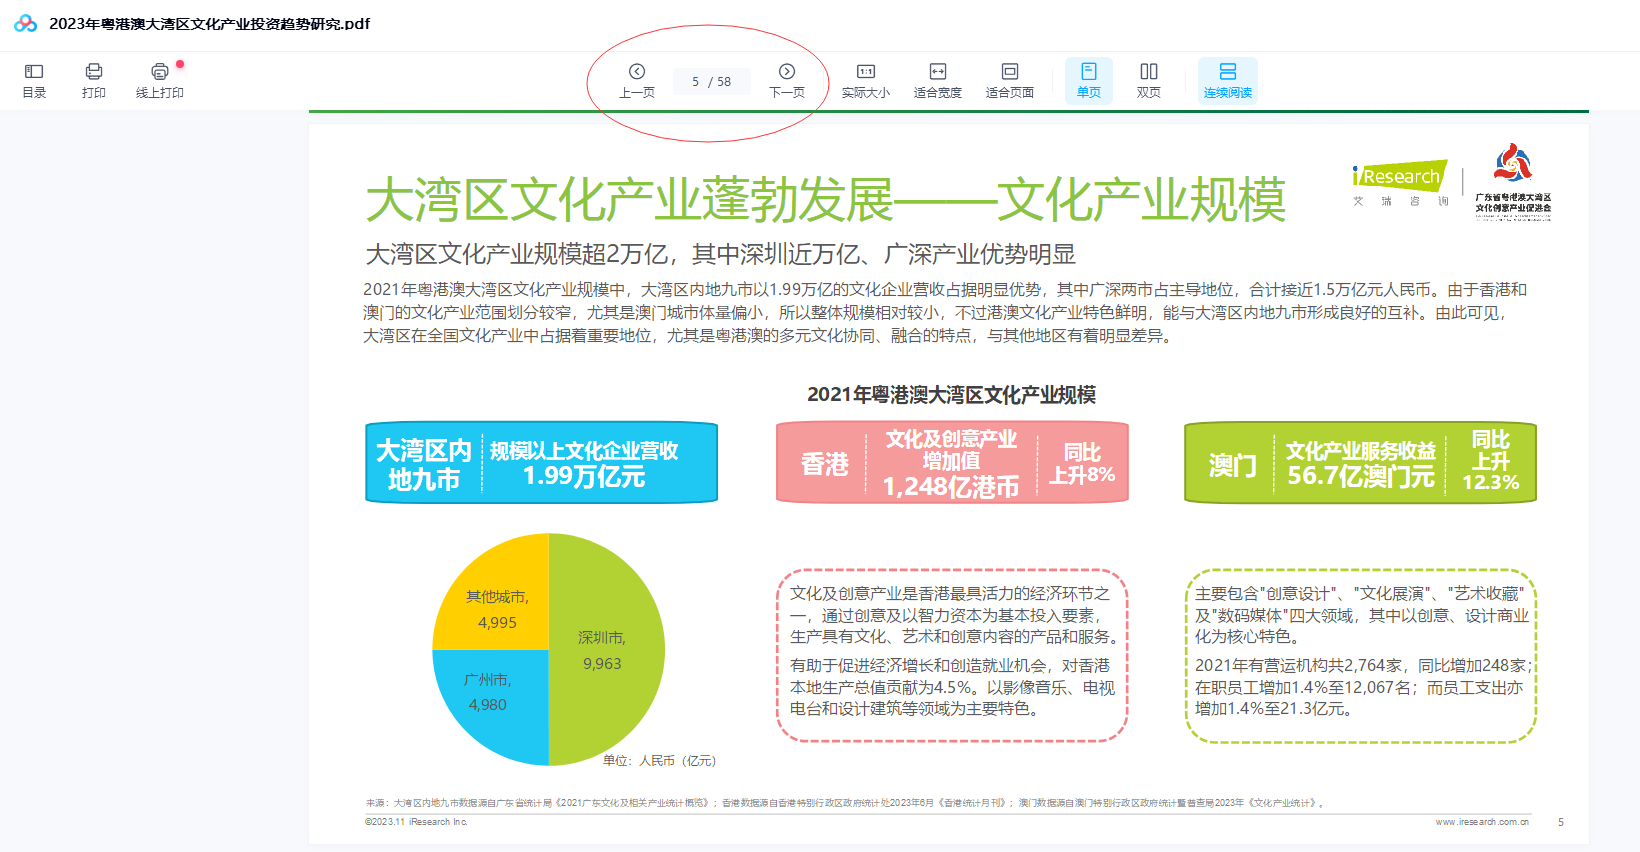Toggle 连续阅读 continuous reading mode

(x=1228, y=81)
